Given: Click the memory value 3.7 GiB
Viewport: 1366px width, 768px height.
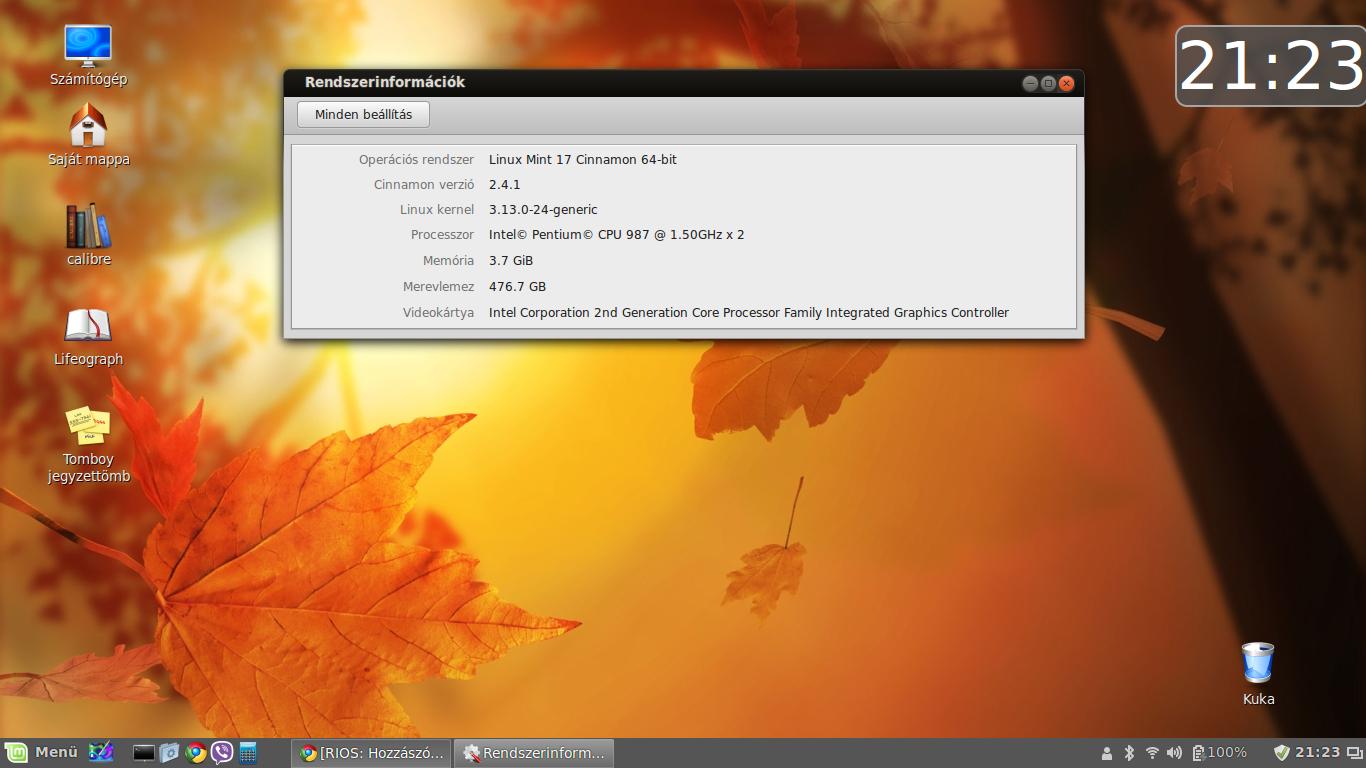Looking at the screenshot, I should coord(511,261).
